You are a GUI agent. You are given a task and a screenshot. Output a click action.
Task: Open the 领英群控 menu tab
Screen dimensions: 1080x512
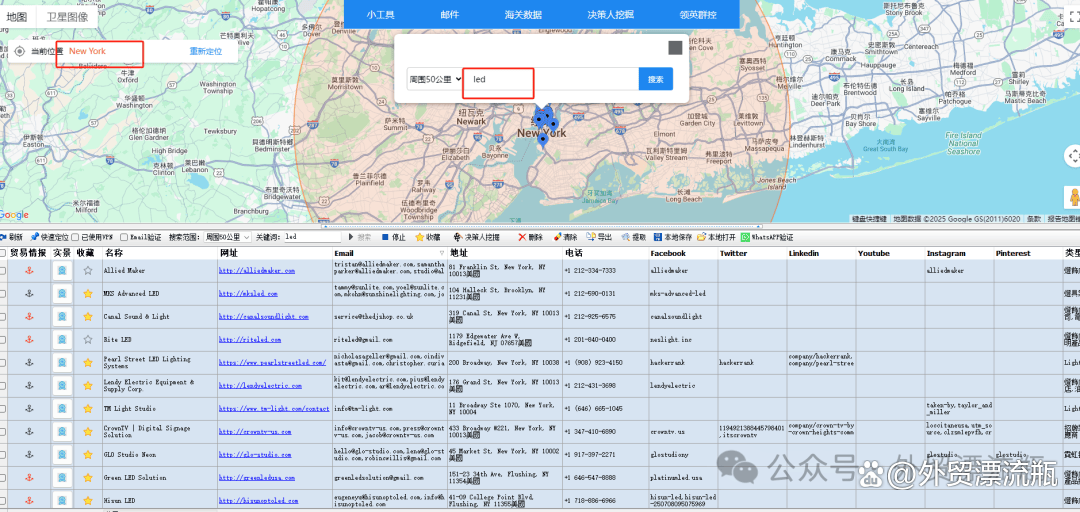coord(698,14)
